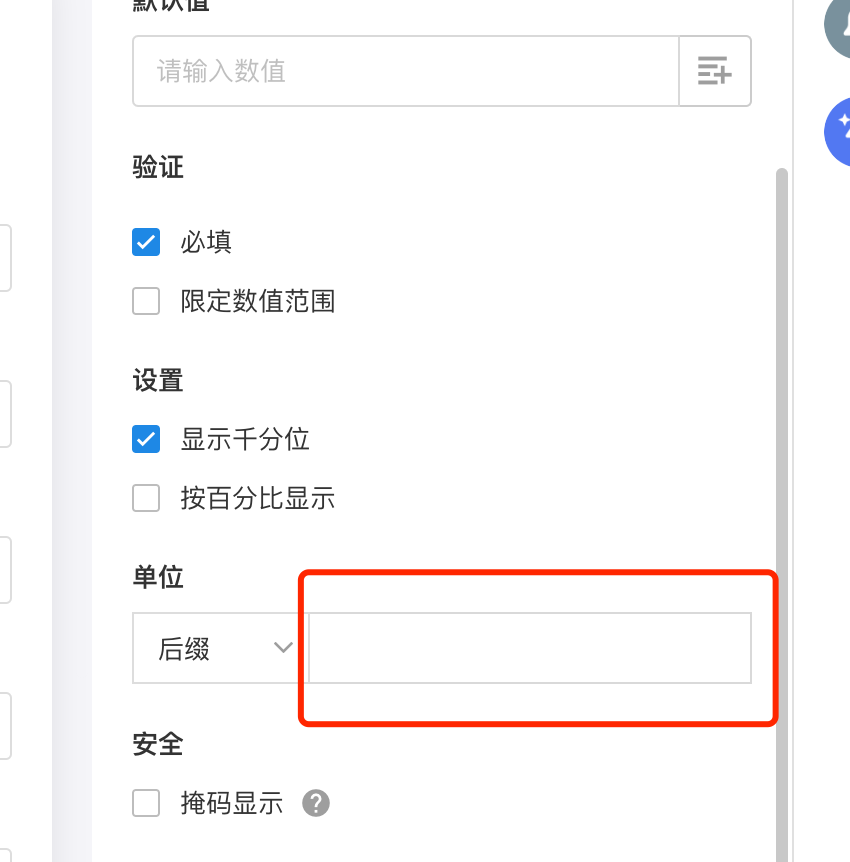Viewport: 850px width, 862px height.
Task: Click the 安全 section heading
Action: pos(158,744)
